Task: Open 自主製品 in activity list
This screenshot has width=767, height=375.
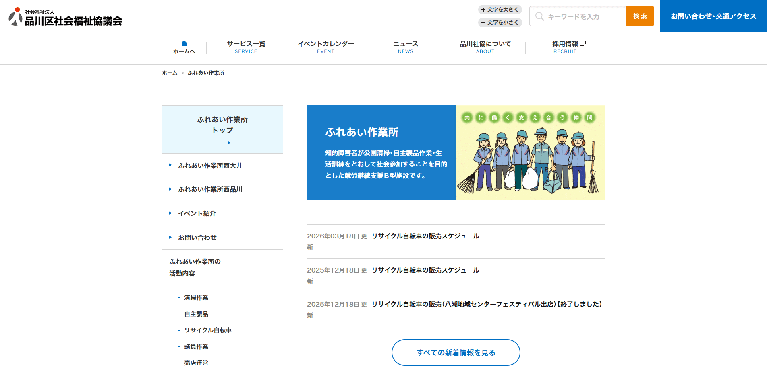Action: (x=196, y=314)
